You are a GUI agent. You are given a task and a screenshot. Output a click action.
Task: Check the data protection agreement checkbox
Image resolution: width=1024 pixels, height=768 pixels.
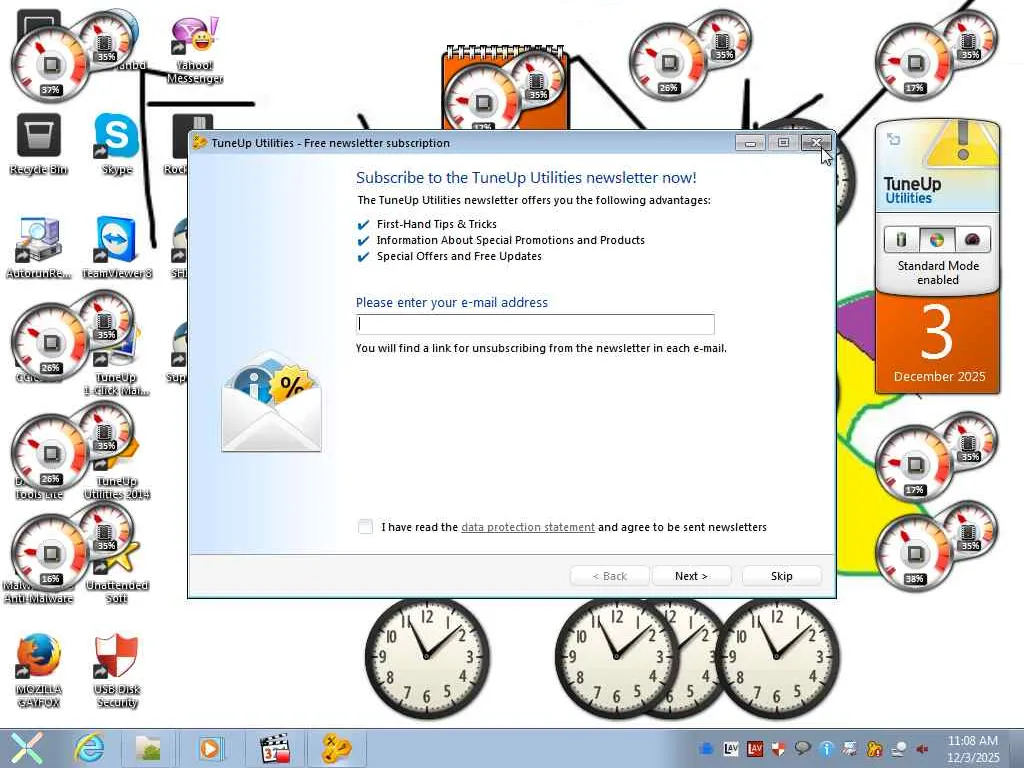[x=365, y=526]
